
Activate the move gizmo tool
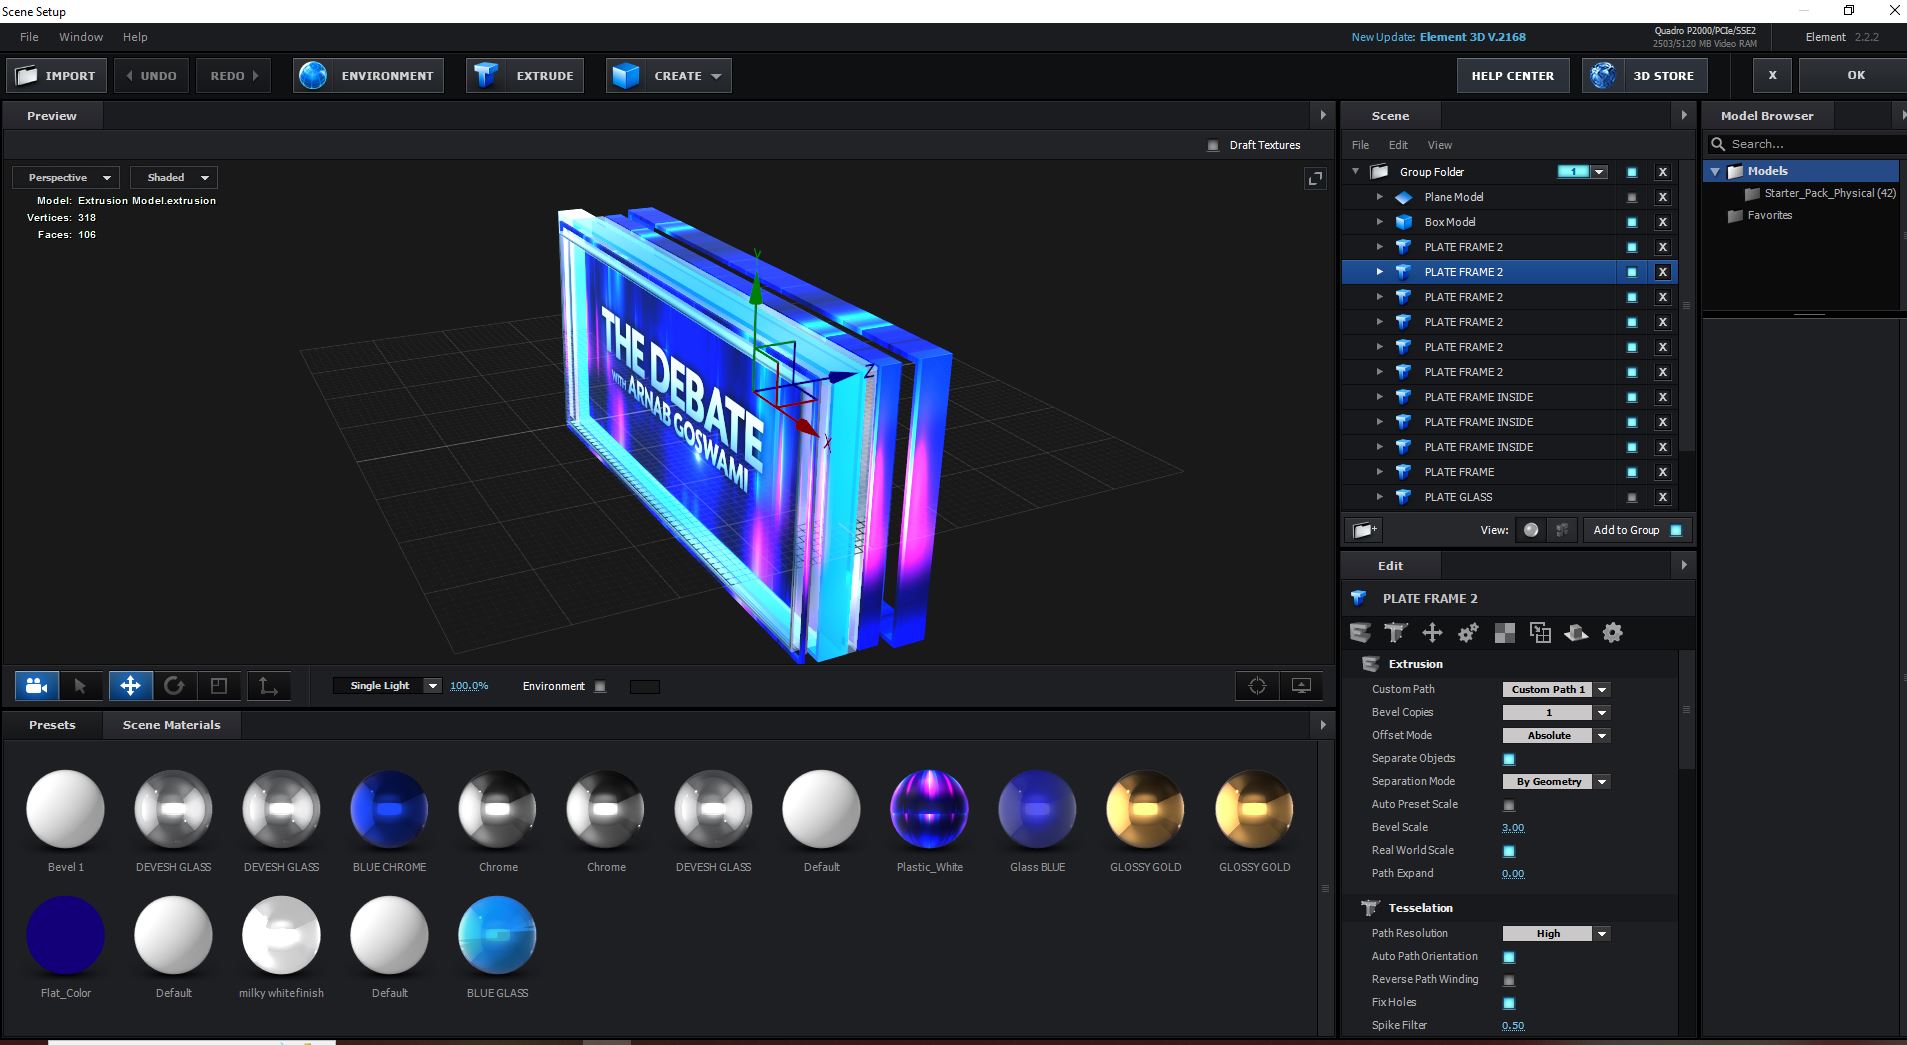[130, 686]
